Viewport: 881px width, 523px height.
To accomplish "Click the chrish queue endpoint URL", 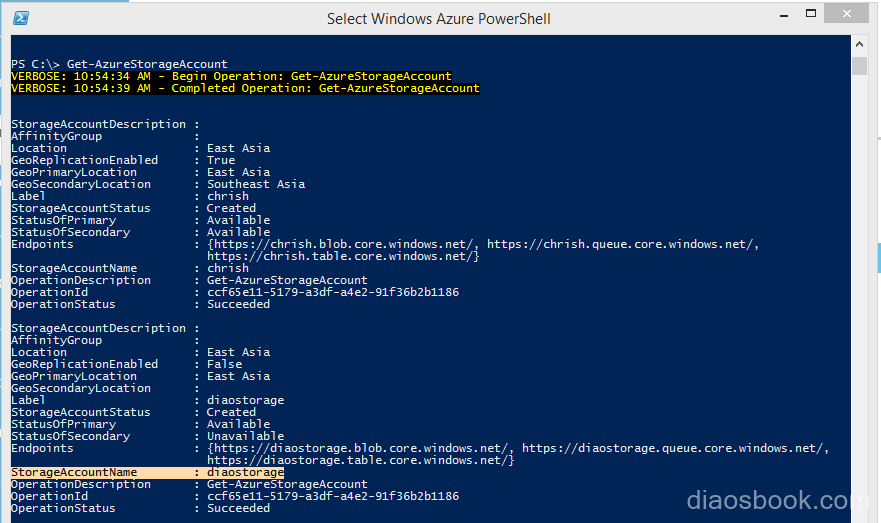I will [621, 244].
